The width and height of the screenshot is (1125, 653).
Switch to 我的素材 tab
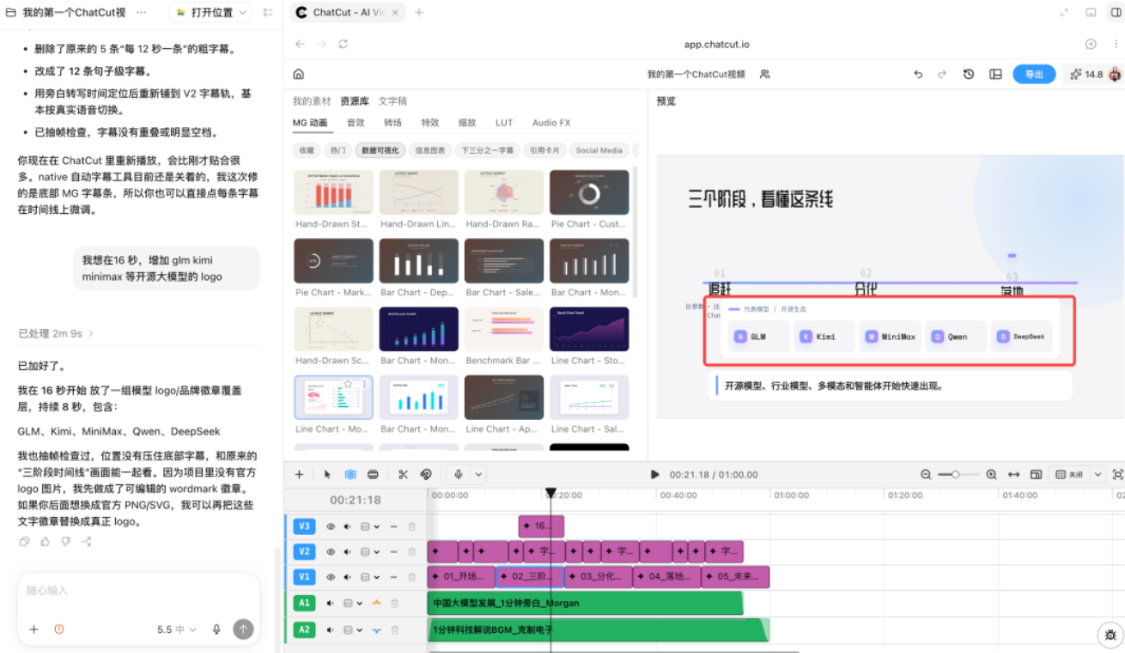coord(311,101)
